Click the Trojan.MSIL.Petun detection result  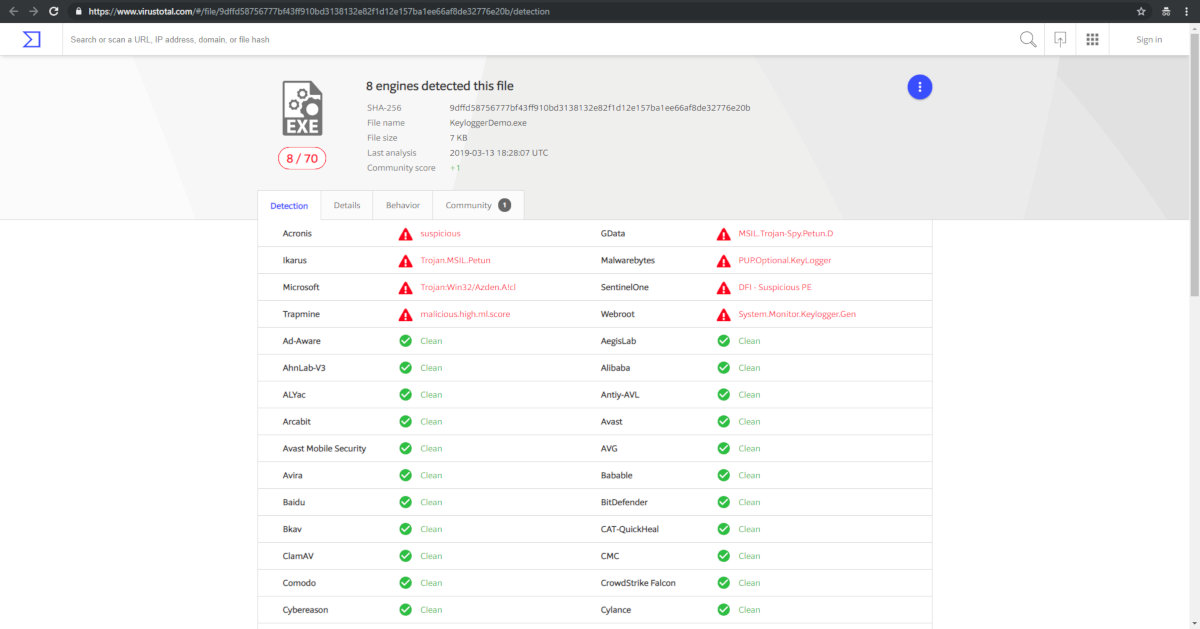pos(455,261)
